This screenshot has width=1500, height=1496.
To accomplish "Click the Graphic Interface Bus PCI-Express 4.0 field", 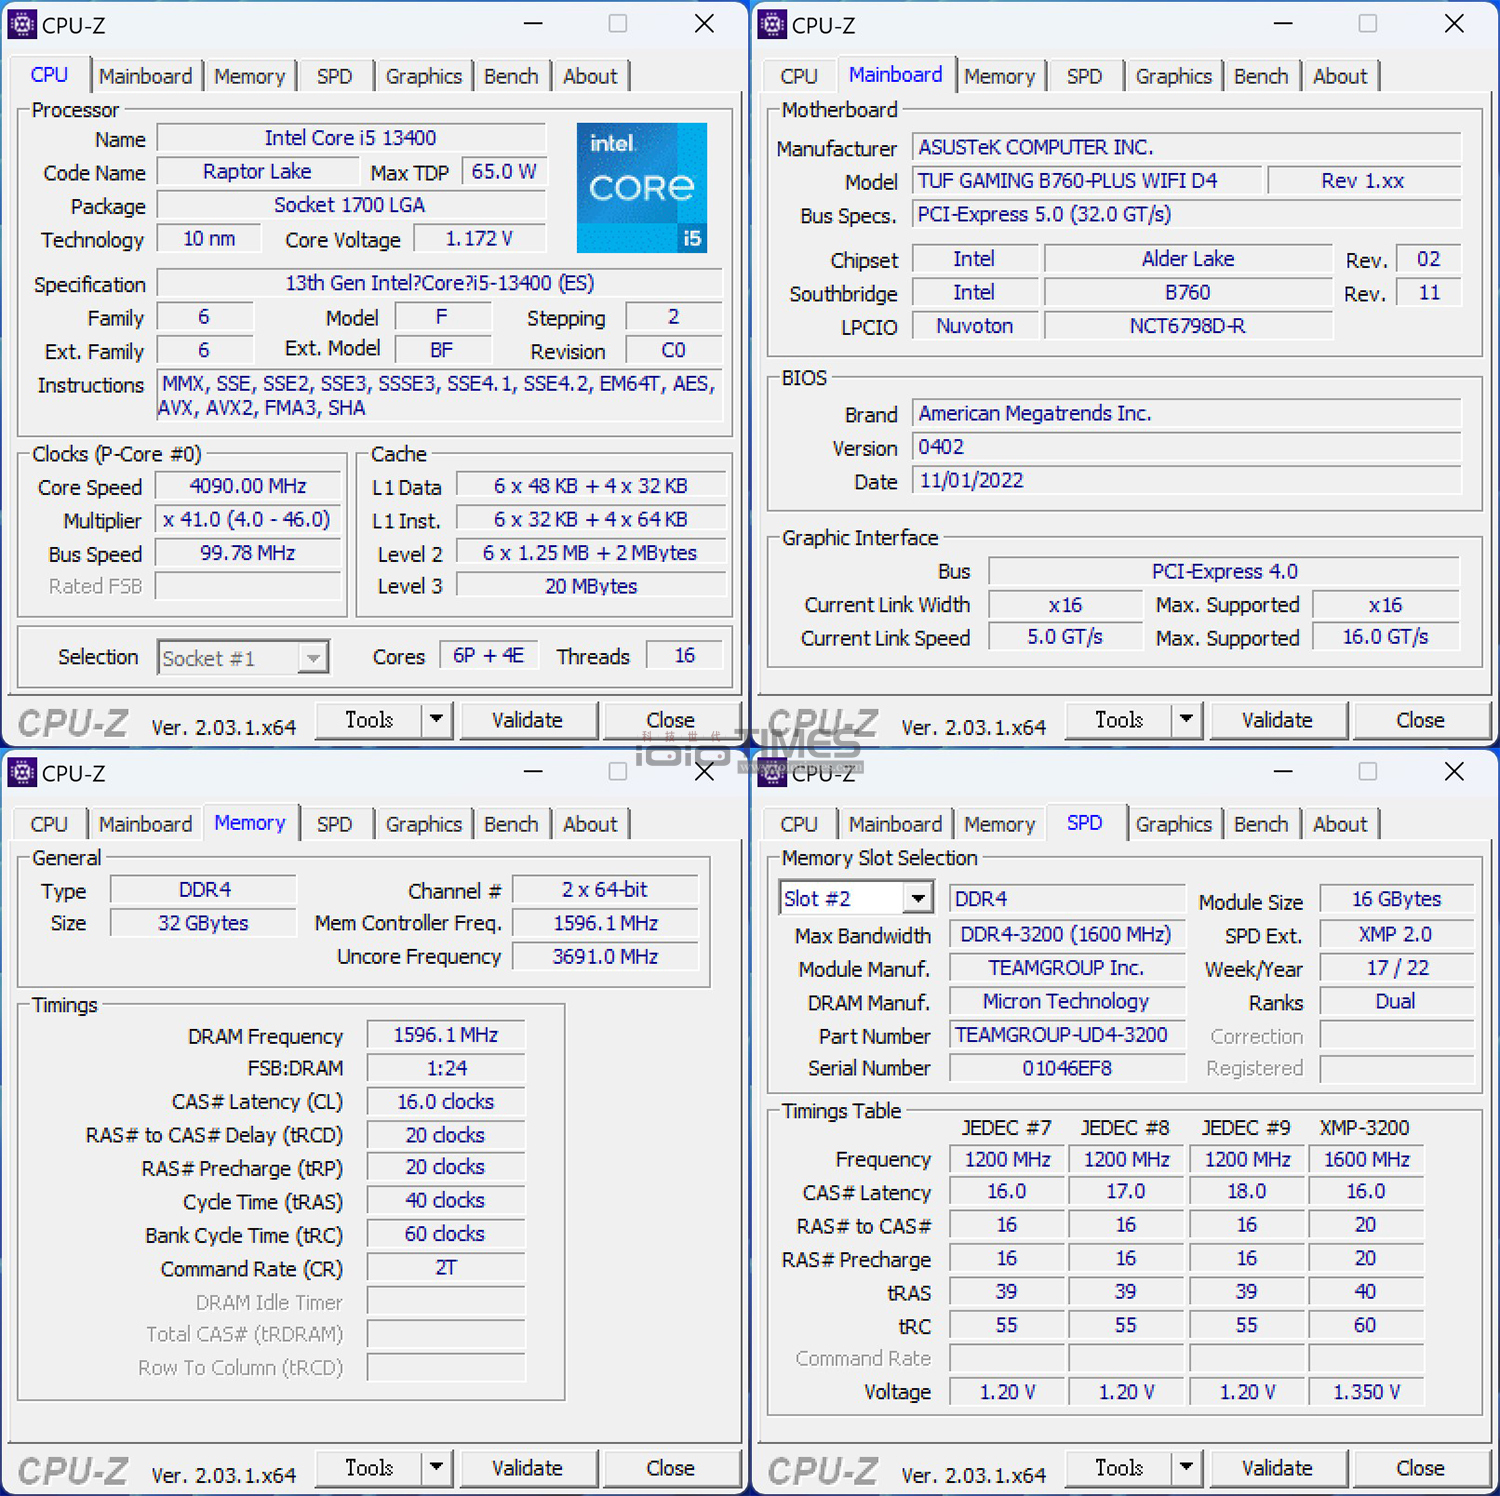I will [x=1224, y=571].
